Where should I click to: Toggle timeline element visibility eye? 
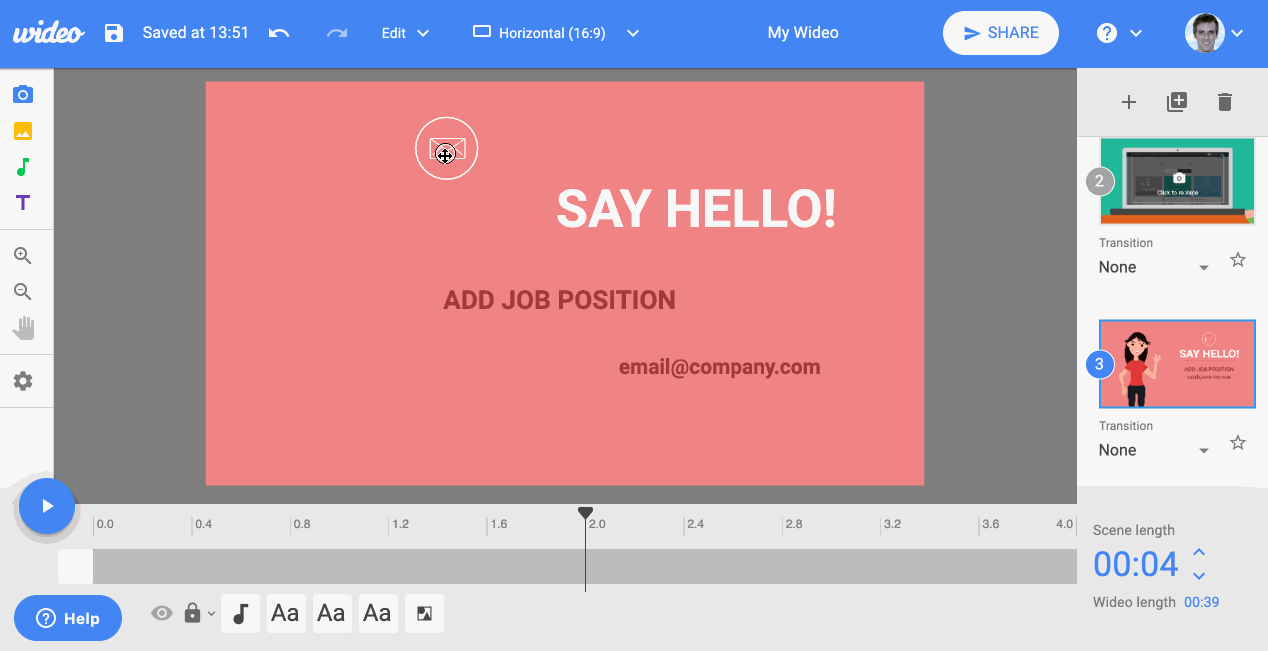coord(161,613)
